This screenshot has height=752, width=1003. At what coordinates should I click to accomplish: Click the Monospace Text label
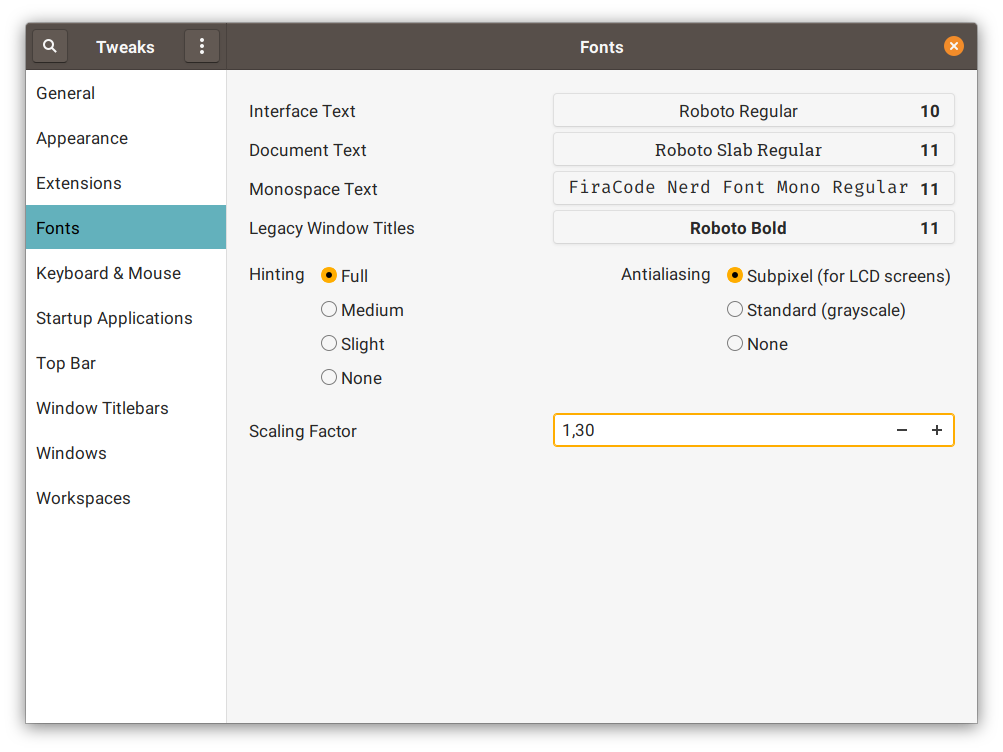(313, 189)
